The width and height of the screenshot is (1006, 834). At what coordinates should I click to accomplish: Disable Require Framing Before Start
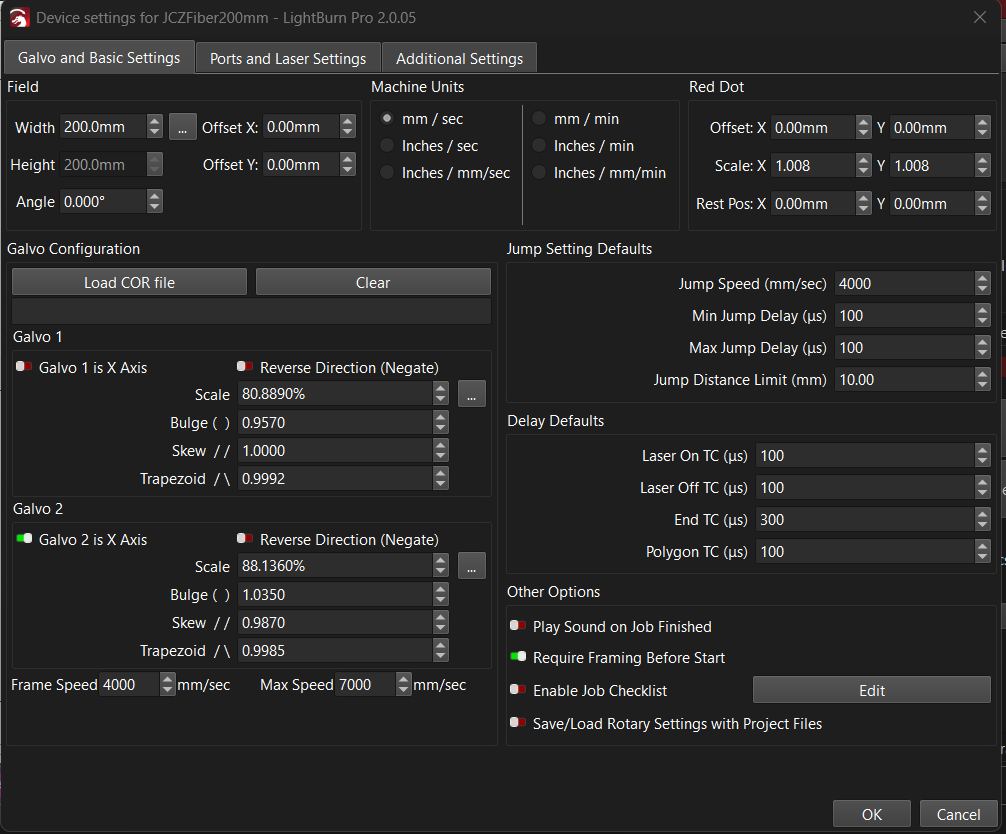point(518,658)
